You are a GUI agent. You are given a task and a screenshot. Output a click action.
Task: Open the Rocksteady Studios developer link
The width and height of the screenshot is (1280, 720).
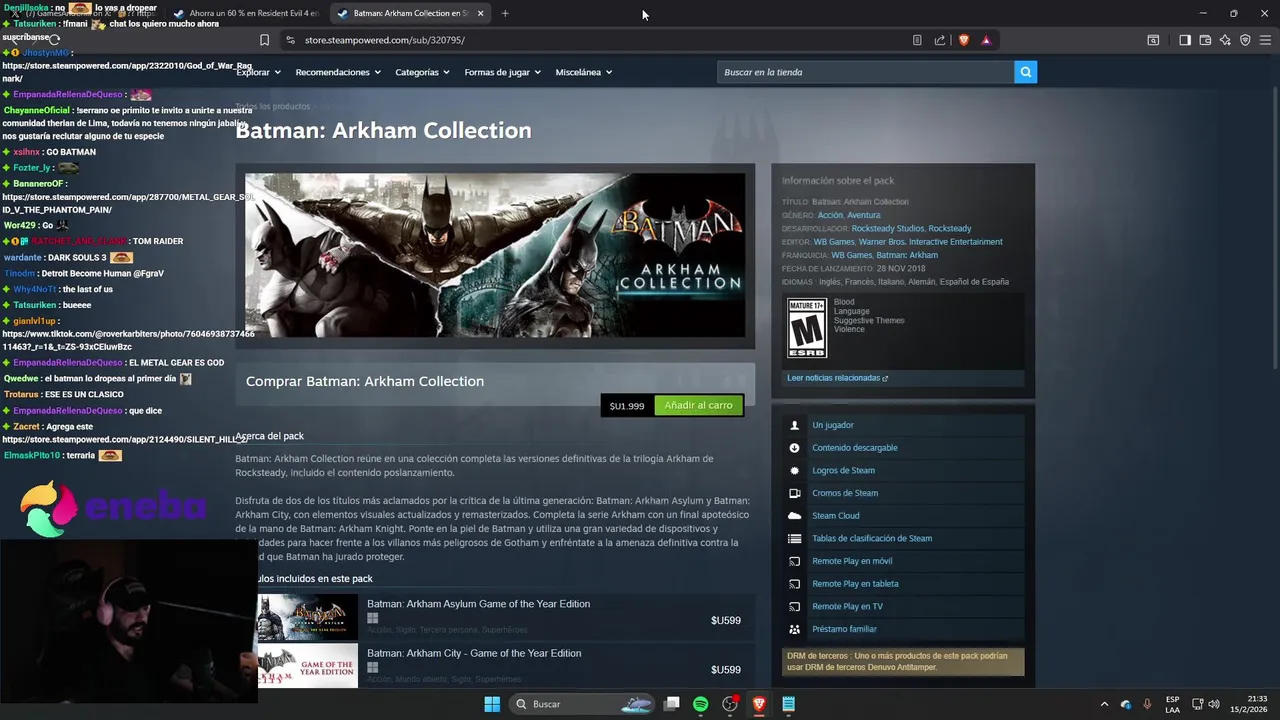888,229
